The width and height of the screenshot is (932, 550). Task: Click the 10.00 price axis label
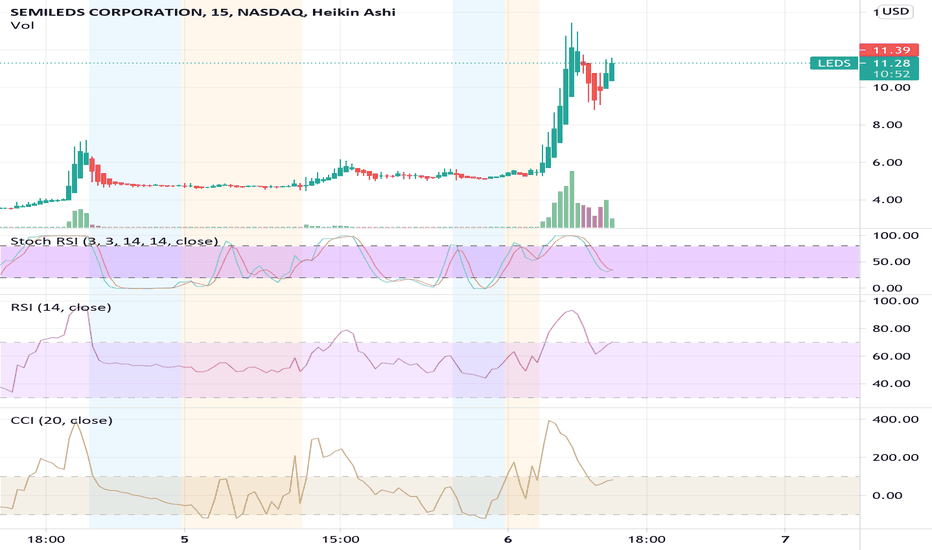891,87
